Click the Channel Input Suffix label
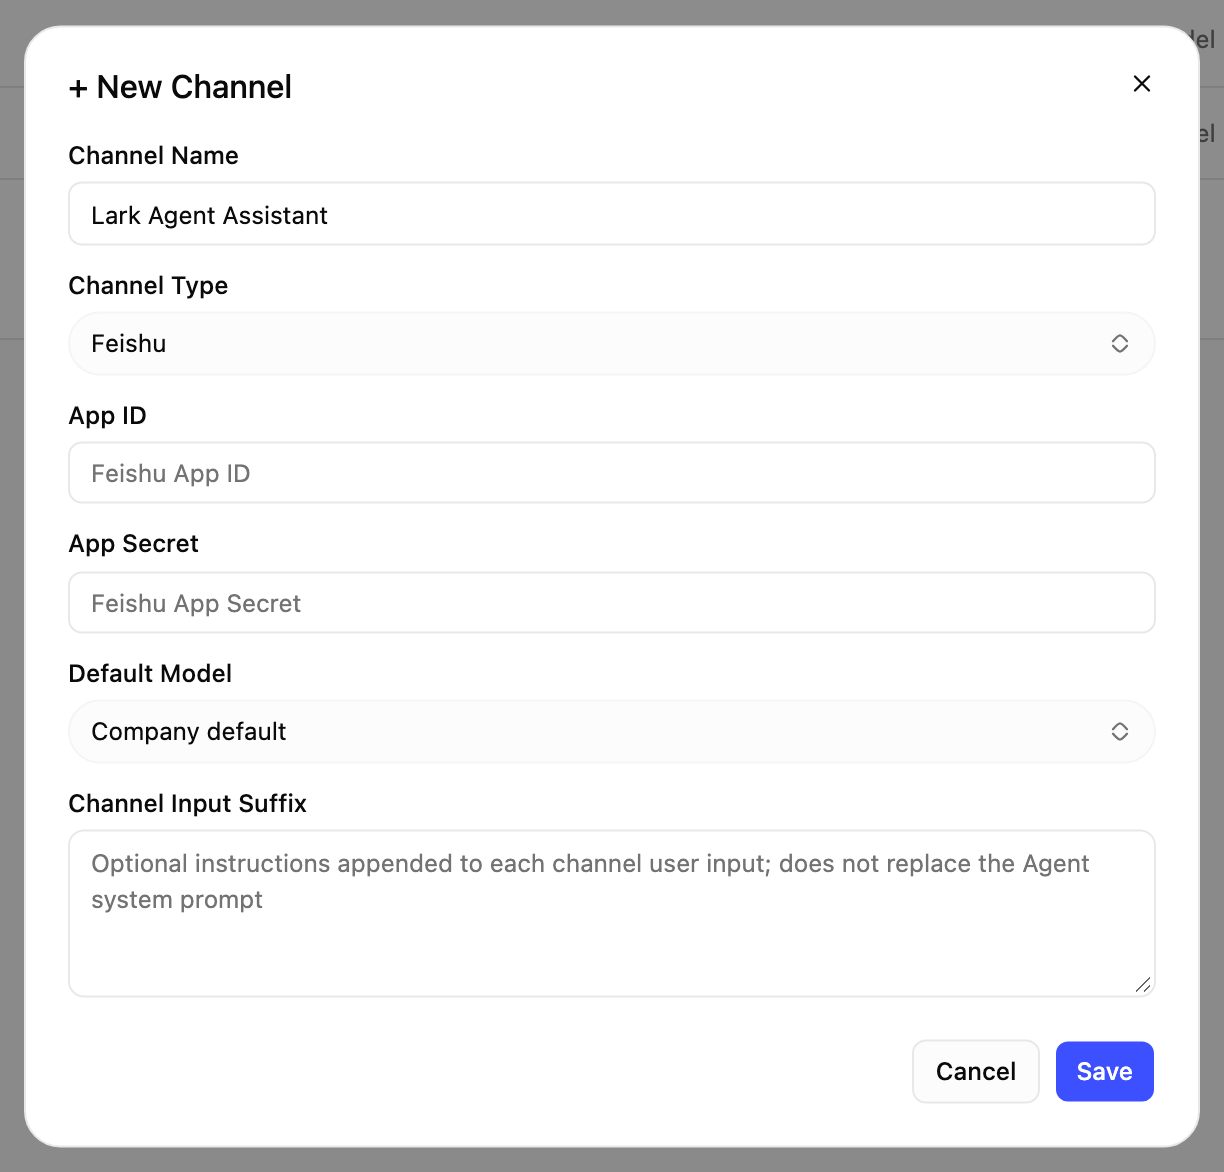1224x1172 pixels. [188, 804]
